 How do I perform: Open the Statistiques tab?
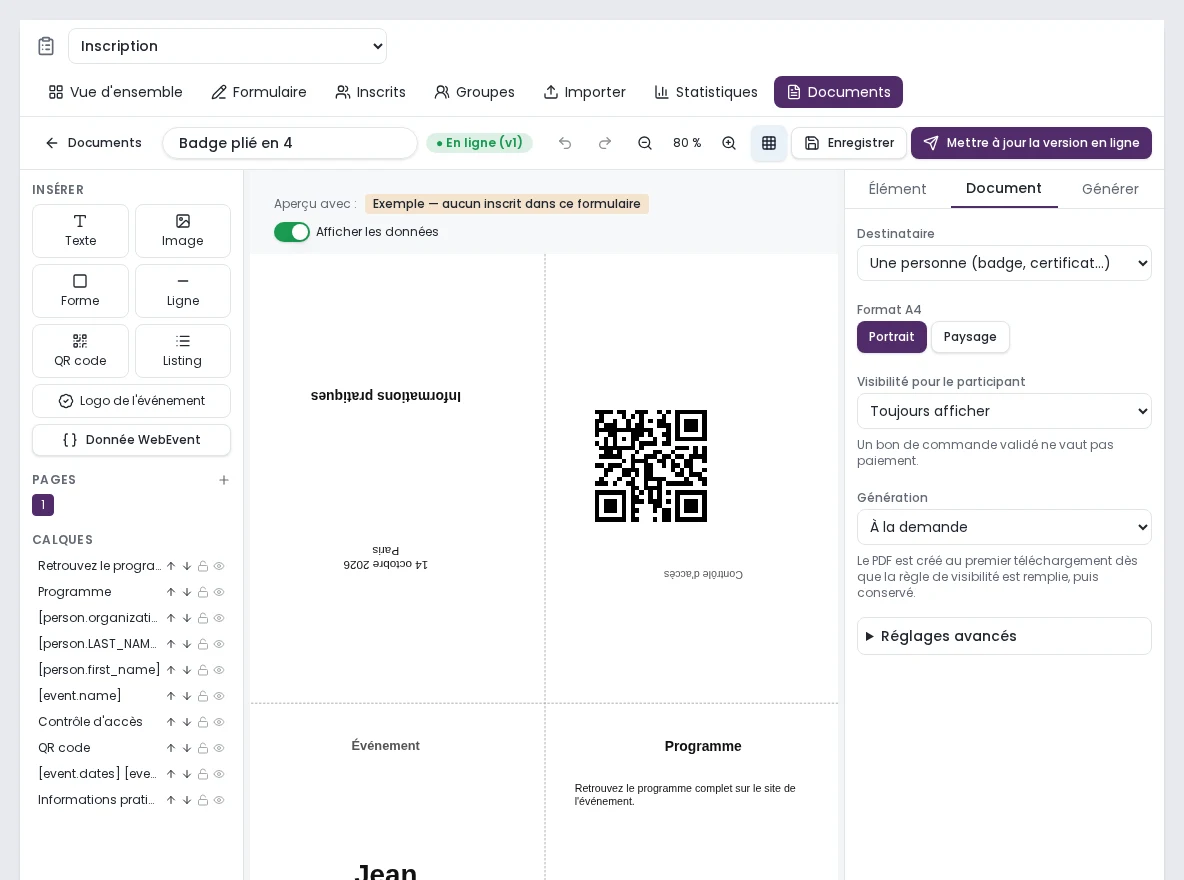point(705,92)
